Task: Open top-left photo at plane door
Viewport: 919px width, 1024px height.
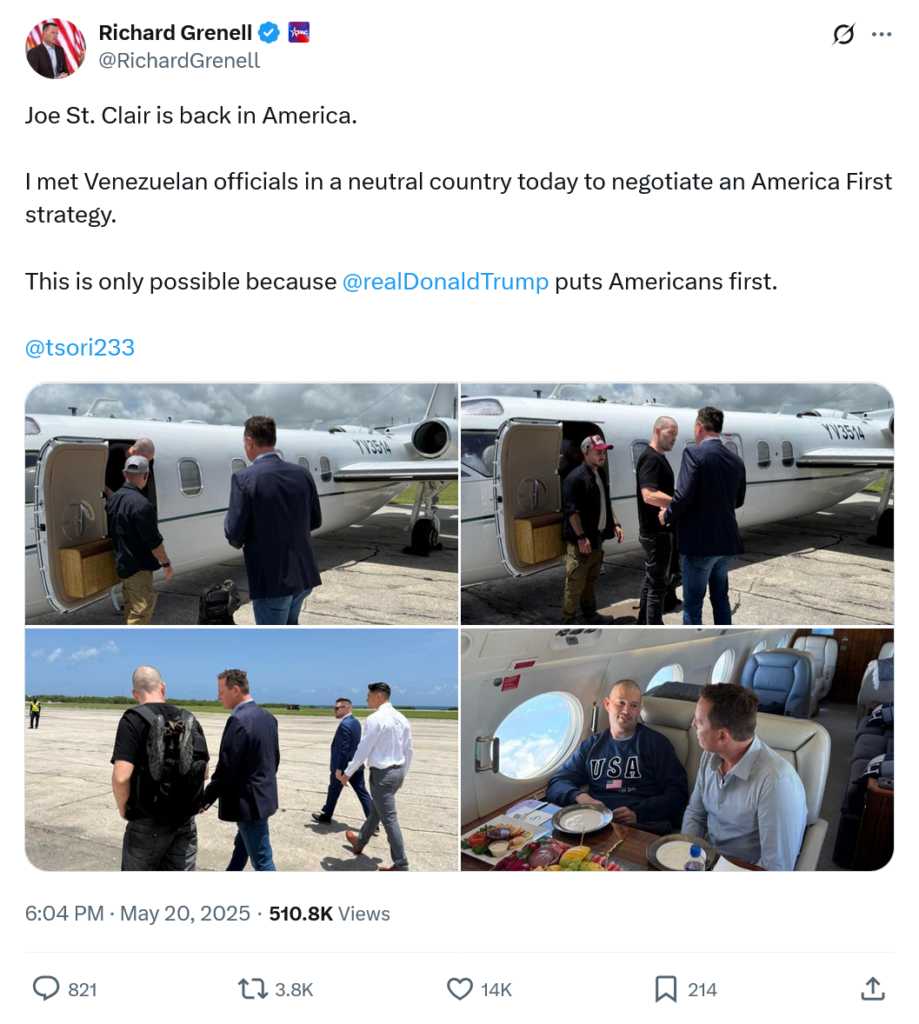Action: click(x=242, y=504)
